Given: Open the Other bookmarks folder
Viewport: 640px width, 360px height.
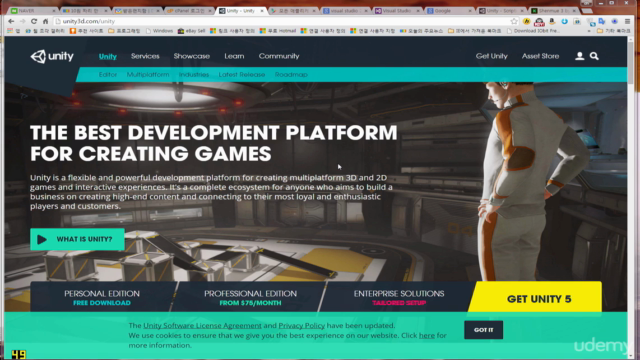Looking at the screenshot, I should coord(613,31).
